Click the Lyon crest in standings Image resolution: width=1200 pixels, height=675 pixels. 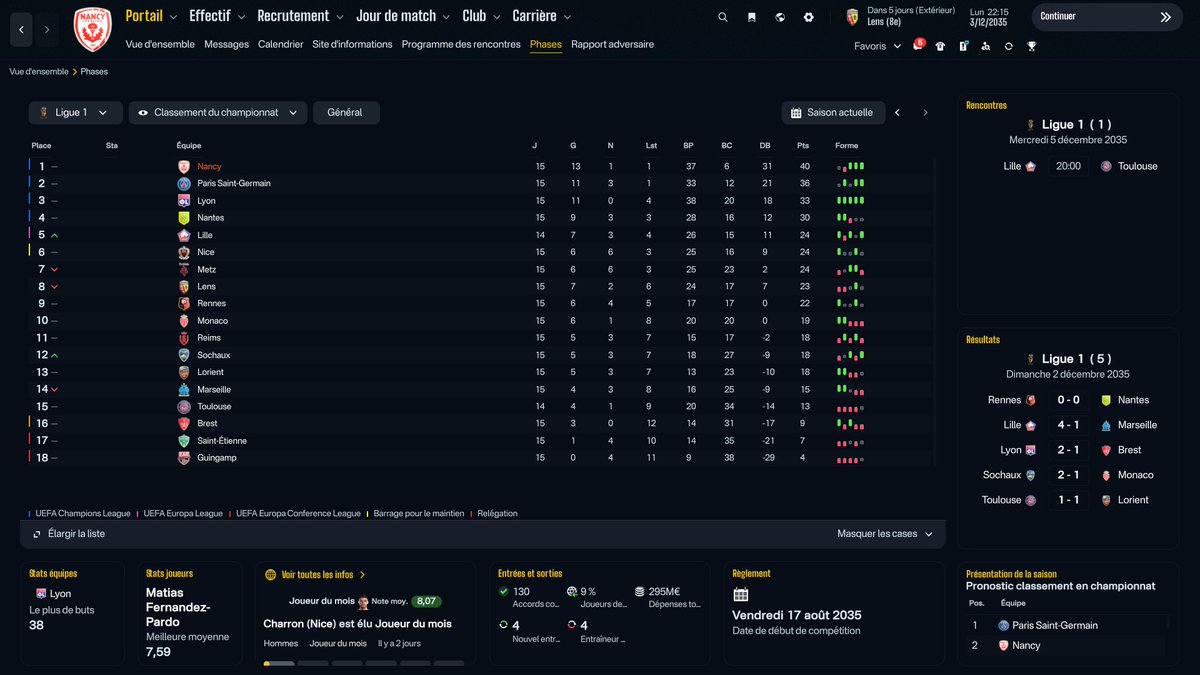tap(184, 201)
